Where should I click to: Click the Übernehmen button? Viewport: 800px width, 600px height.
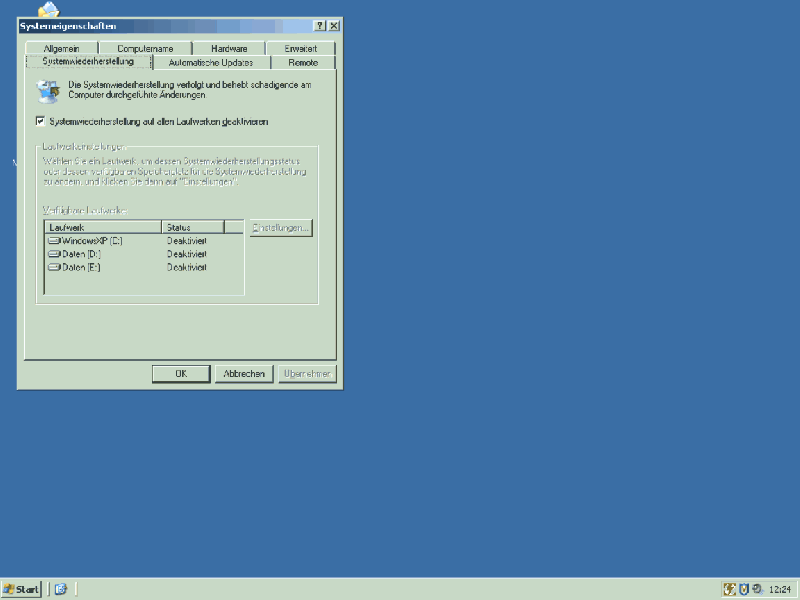pyautogui.click(x=308, y=374)
